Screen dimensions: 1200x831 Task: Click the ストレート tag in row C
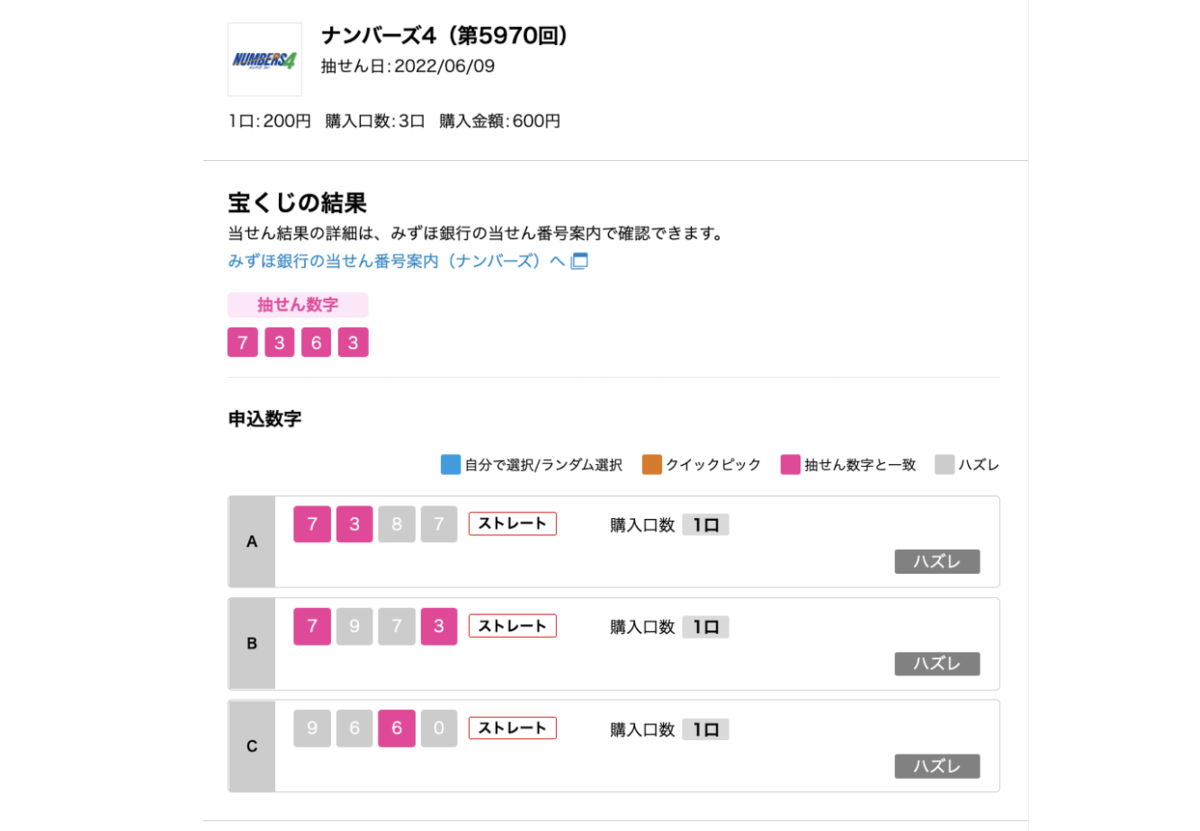point(512,728)
